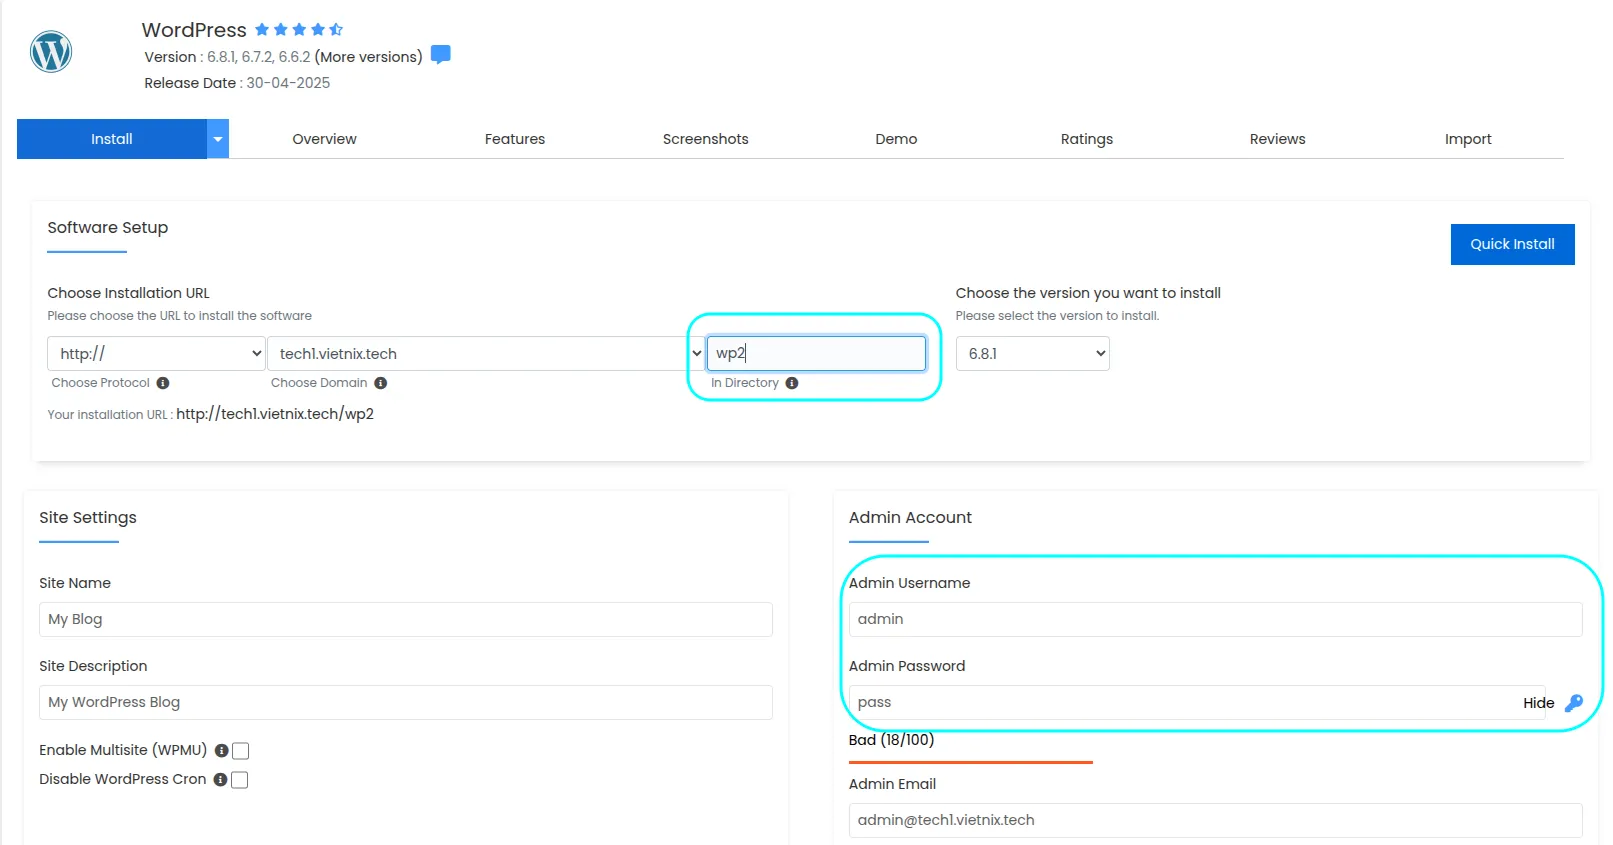Screen dimensions: 1613x845
Task: Open the Screenshots tab
Action: coord(705,139)
